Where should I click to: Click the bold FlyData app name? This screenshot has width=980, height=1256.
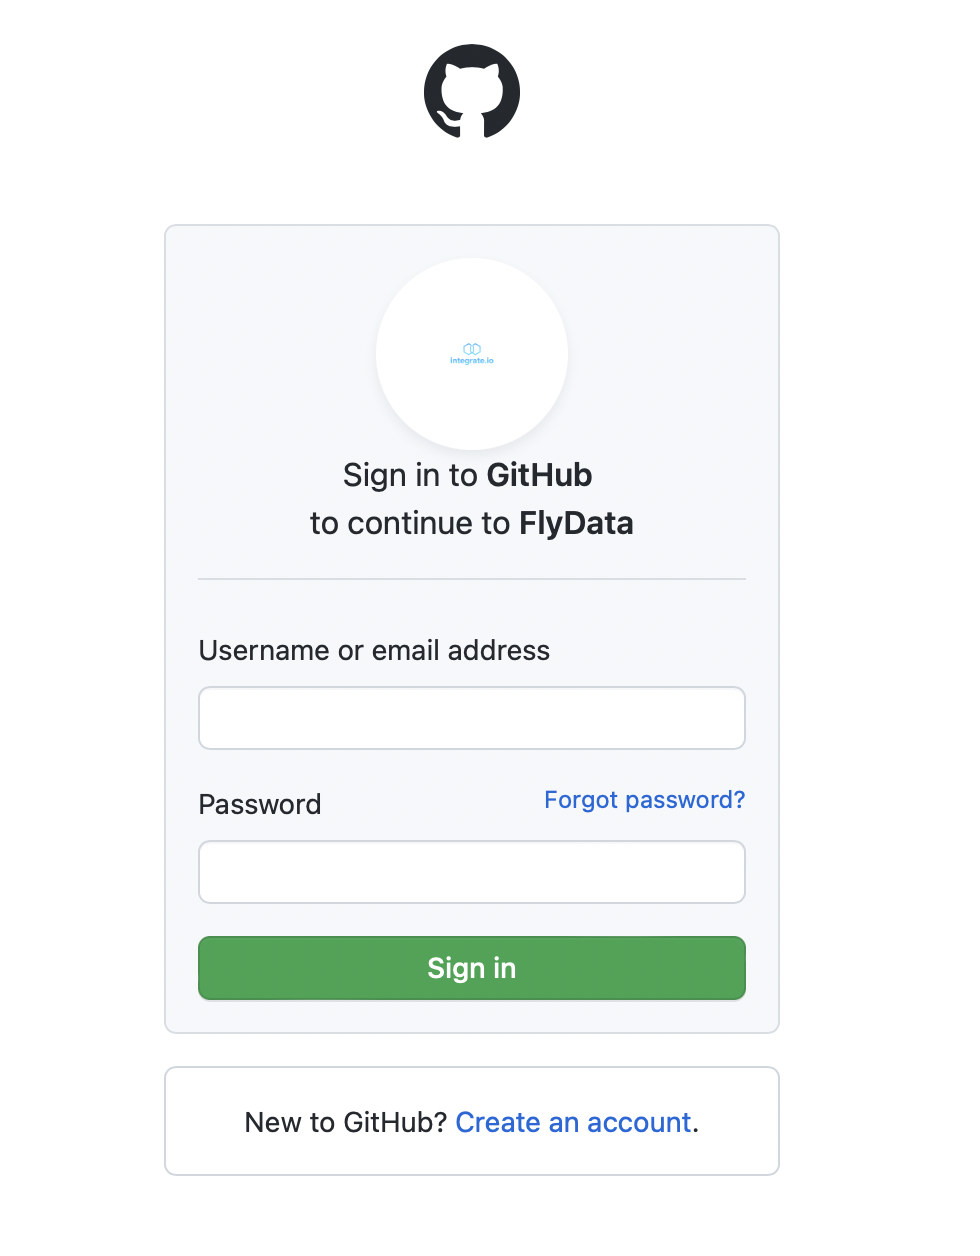tap(576, 523)
